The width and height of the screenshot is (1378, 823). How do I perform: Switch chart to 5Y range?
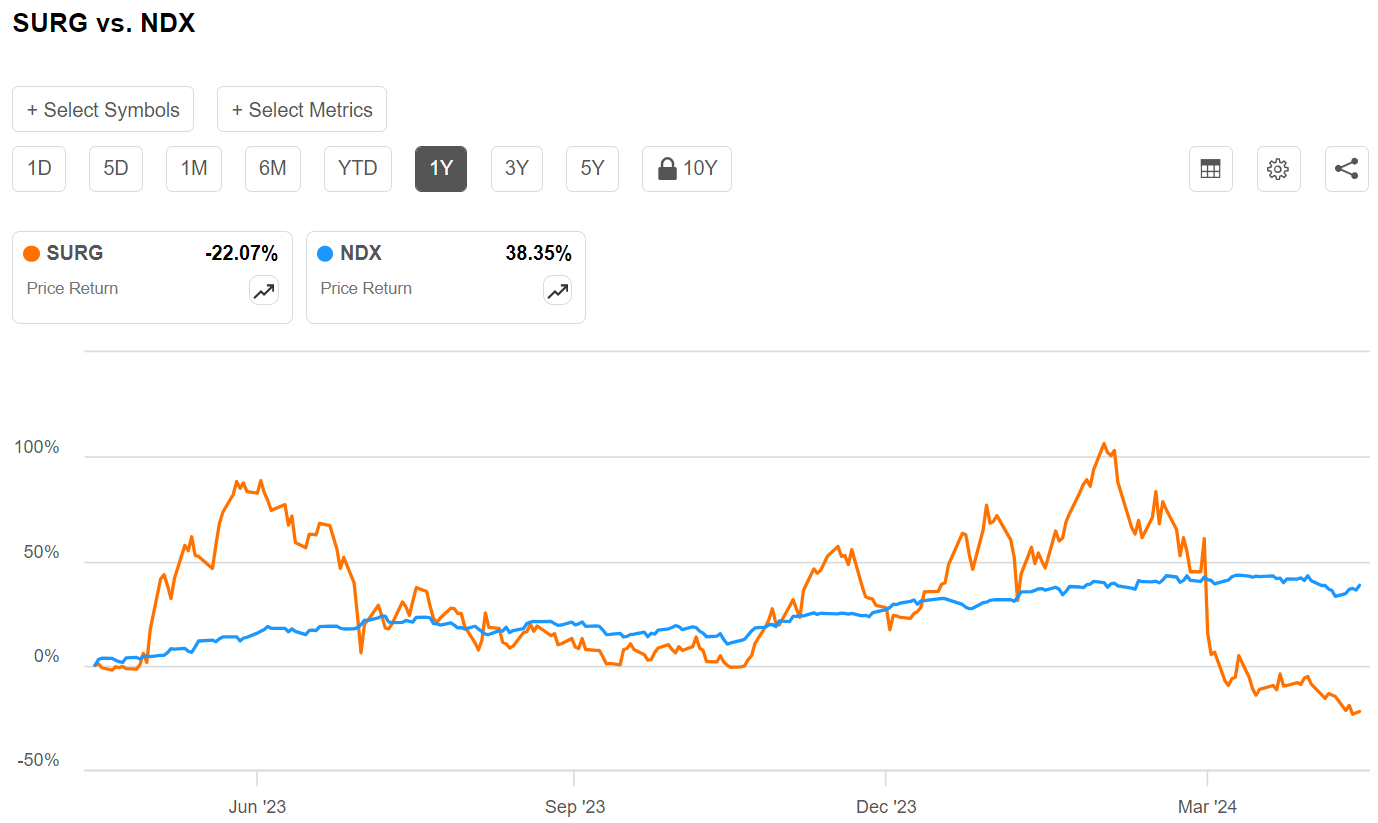tap(592, 168)
